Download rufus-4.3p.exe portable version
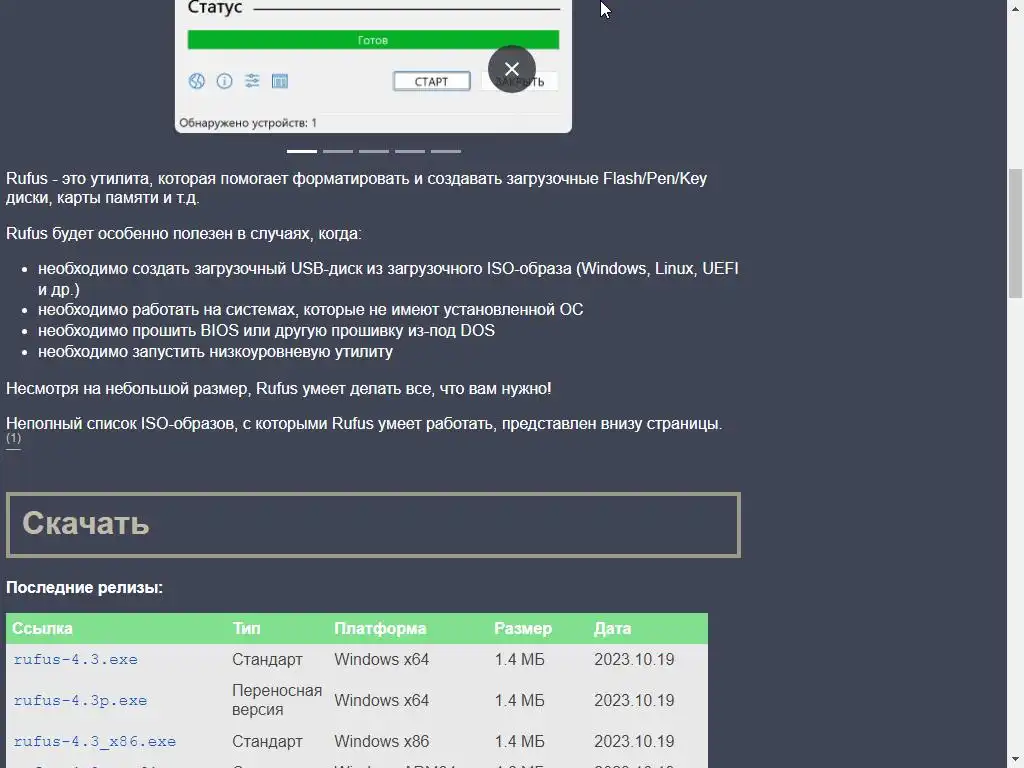The width and height of the screenshot is (1024, 768). 80,700
